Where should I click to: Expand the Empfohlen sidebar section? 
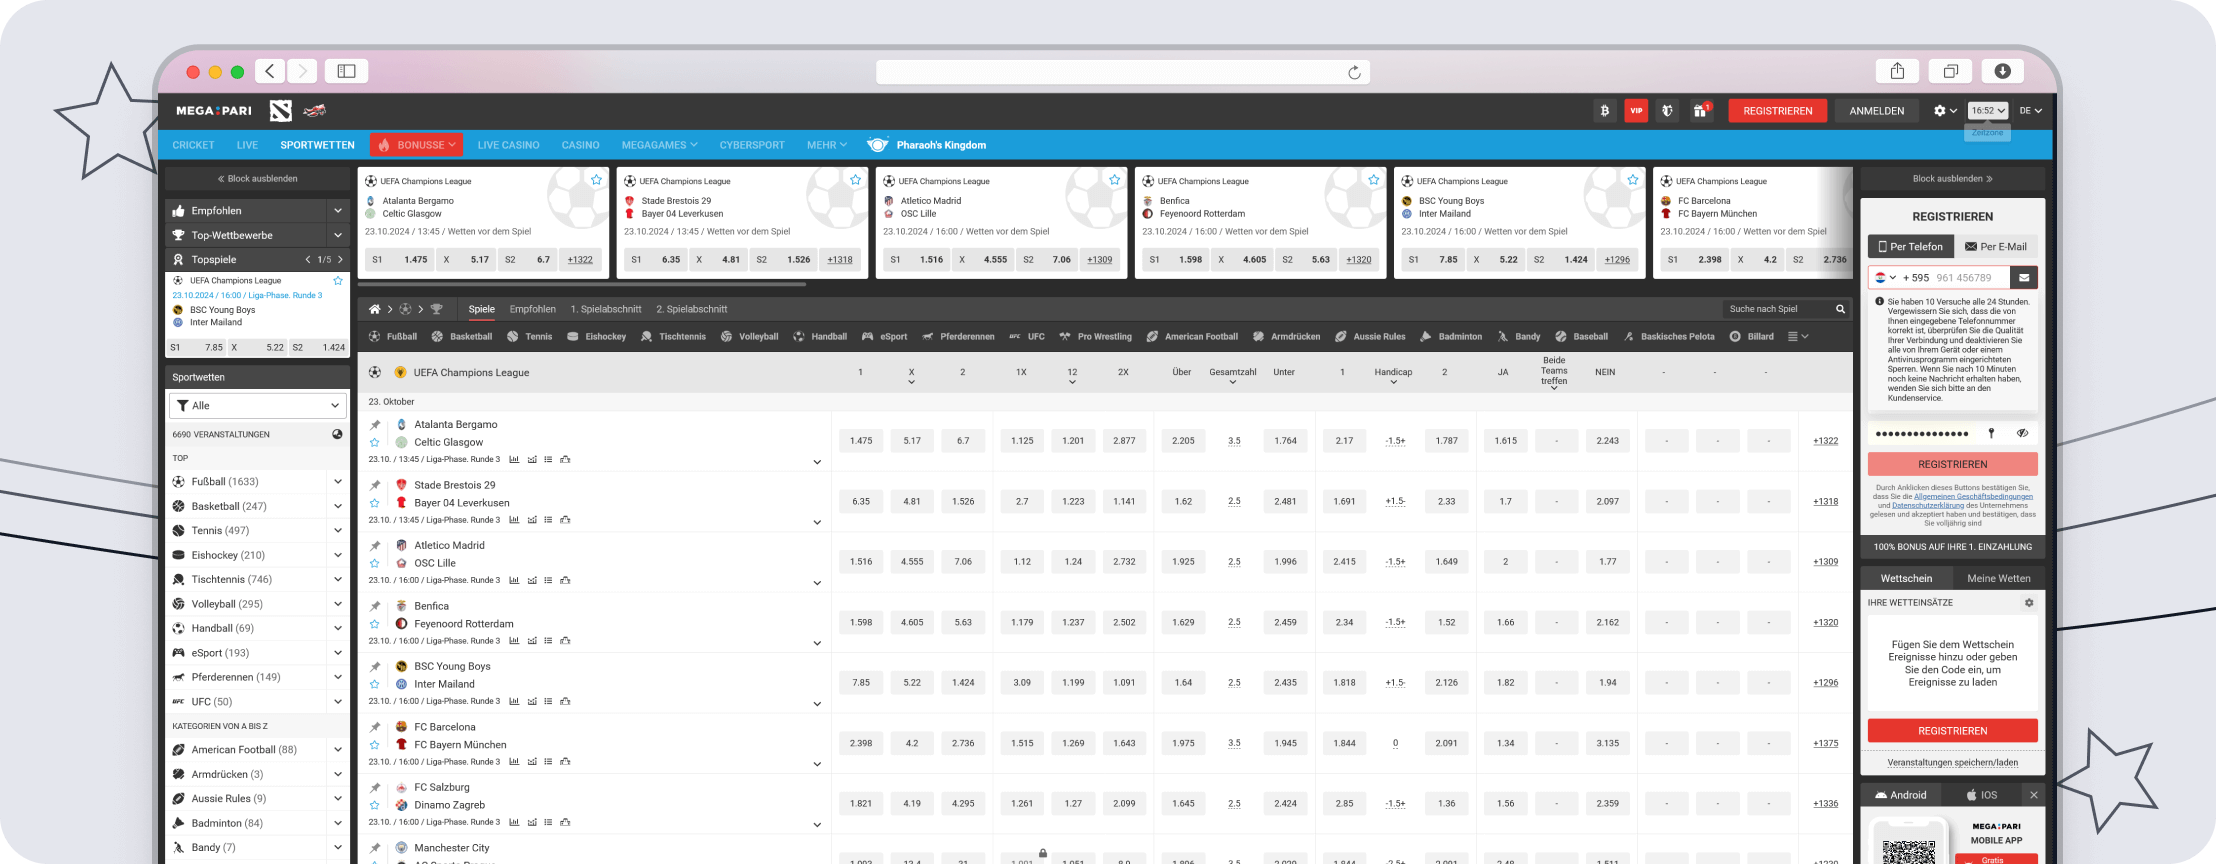coord(338,211)
